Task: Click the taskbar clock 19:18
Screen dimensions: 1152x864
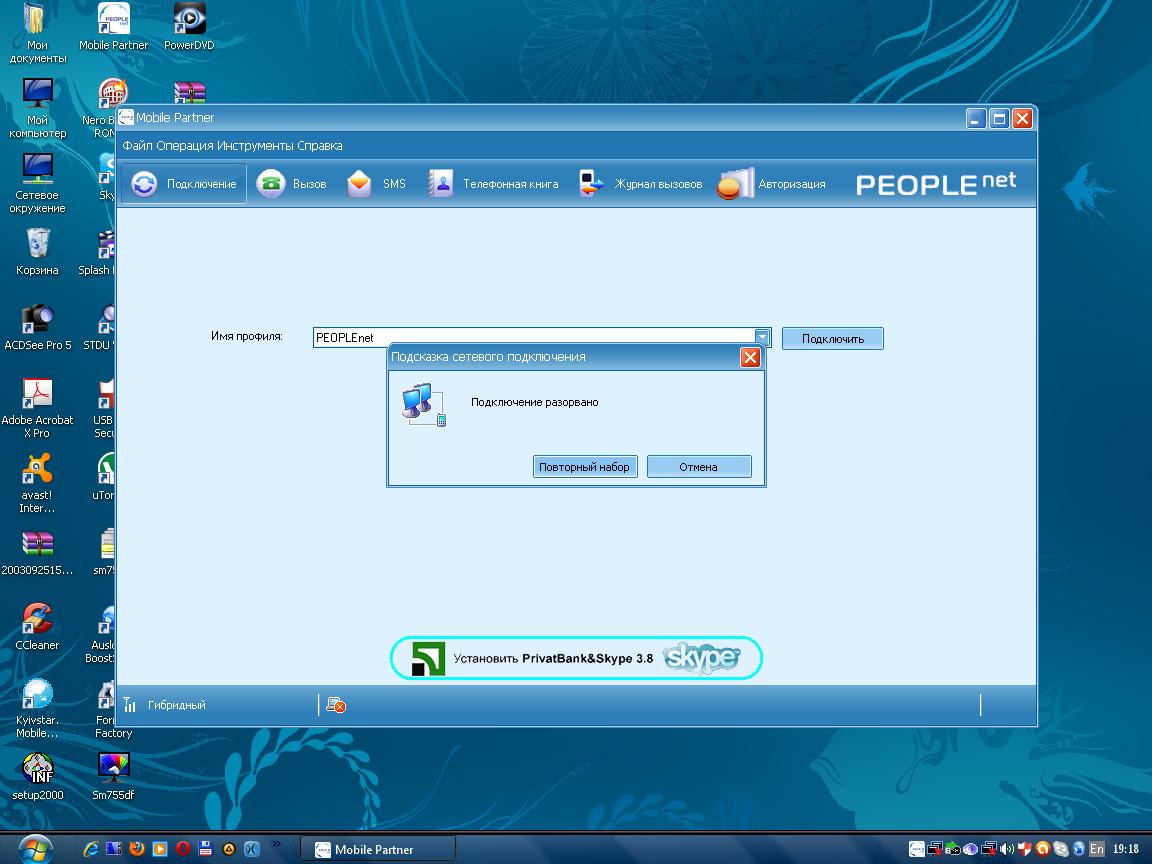Action: 1126,849
